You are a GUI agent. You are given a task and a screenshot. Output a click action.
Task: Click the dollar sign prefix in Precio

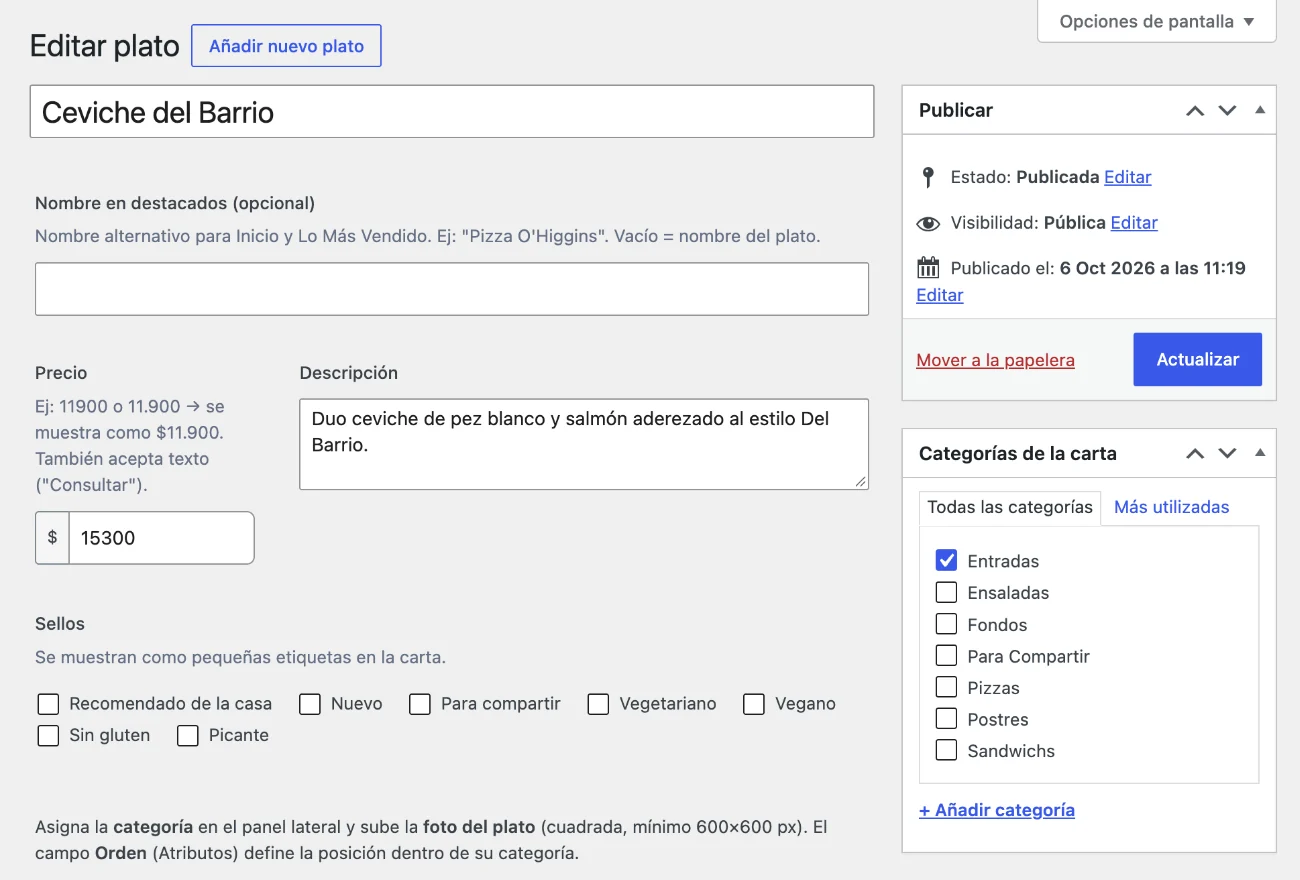[53, 538]
